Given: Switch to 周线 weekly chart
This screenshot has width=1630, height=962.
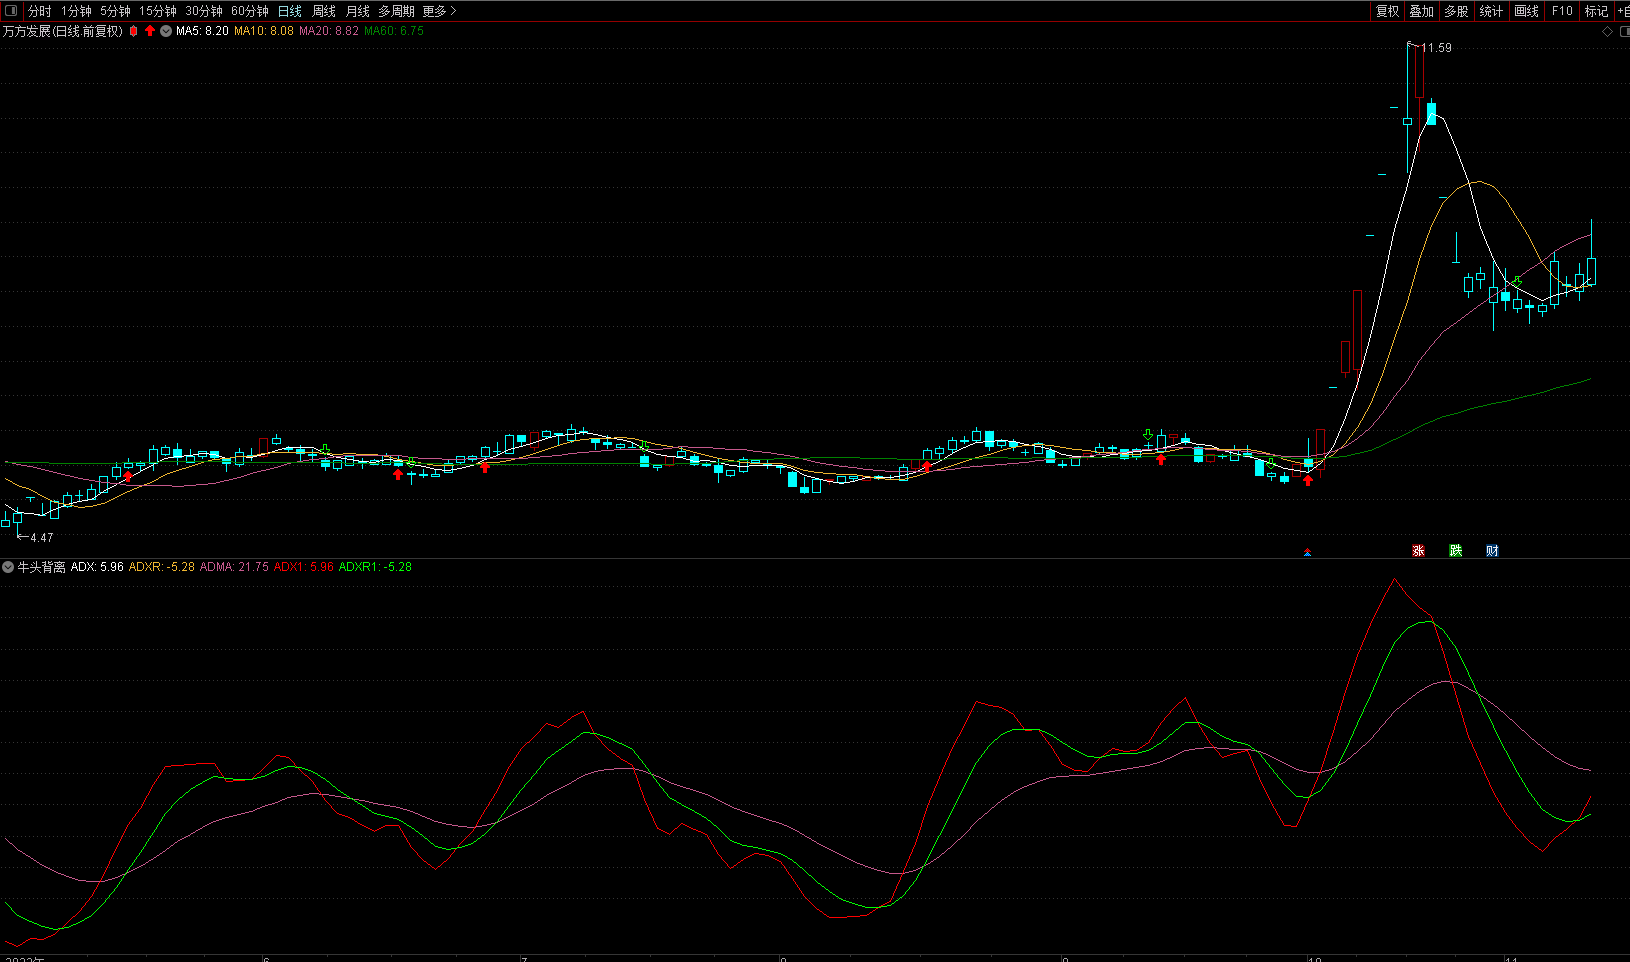Looking at the screenshot, I should [x=324, y=11].
